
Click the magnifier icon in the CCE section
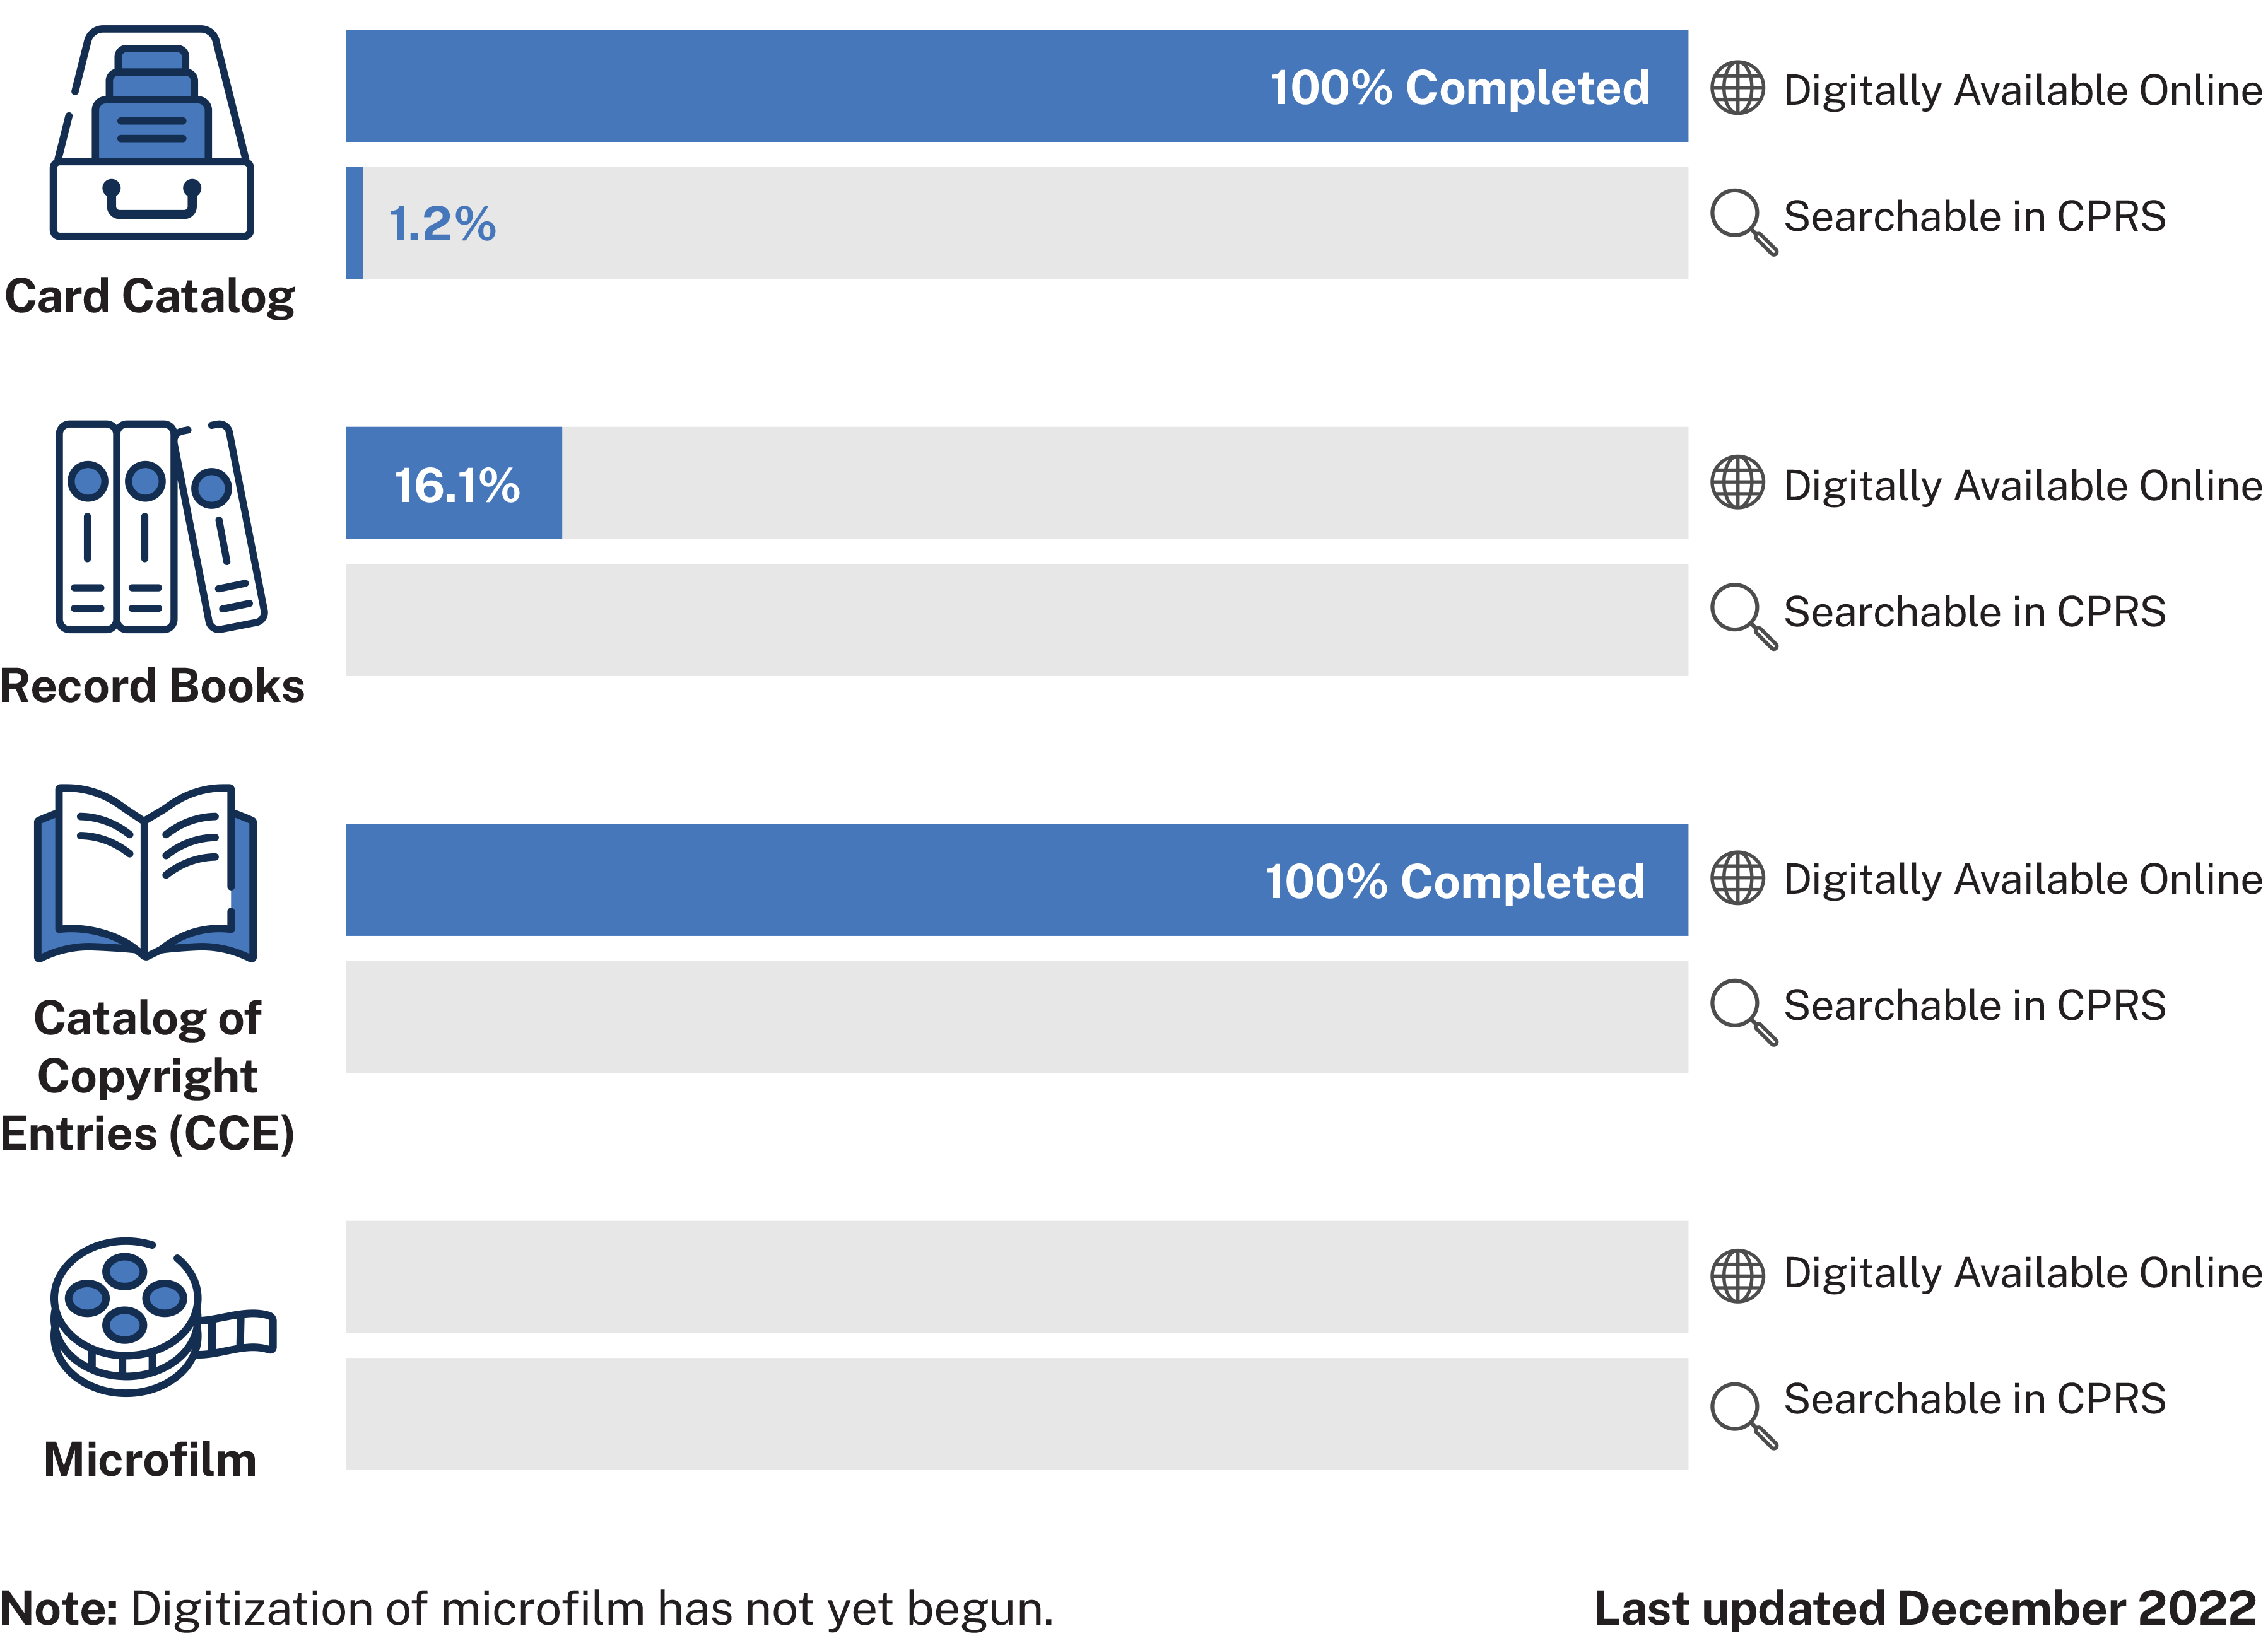[x=1743, y=1011]
